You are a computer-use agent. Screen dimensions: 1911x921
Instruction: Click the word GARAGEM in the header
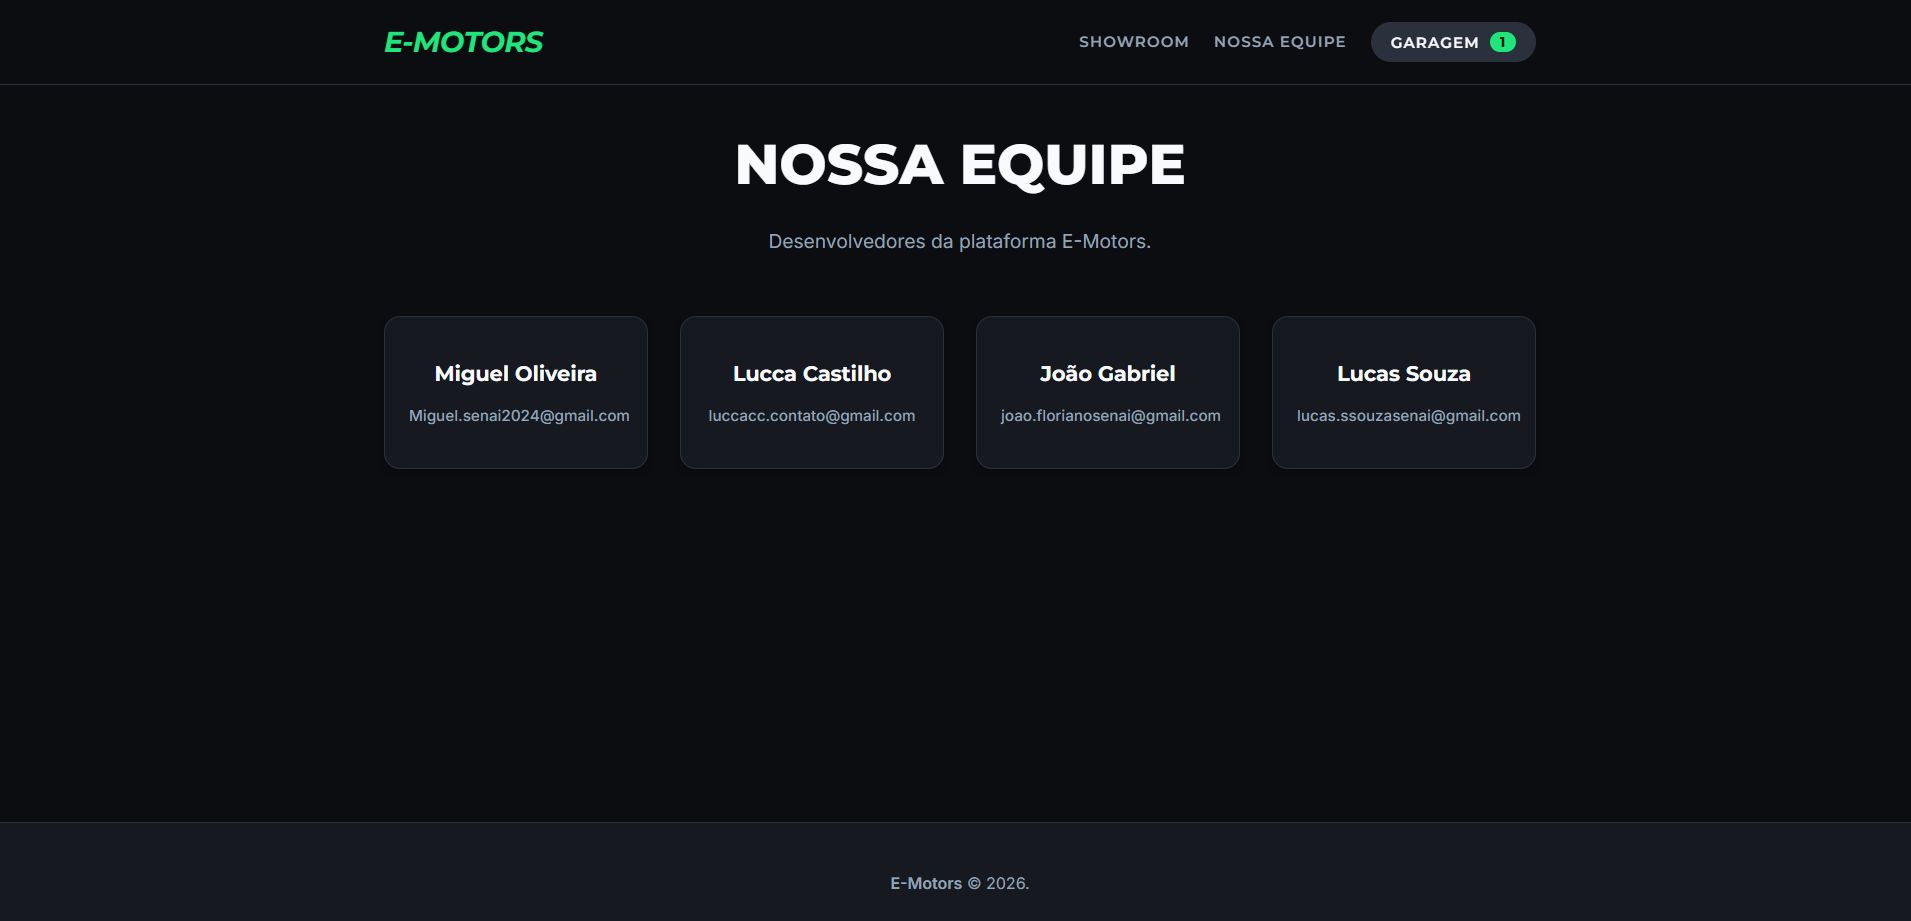pos(1434,42)
